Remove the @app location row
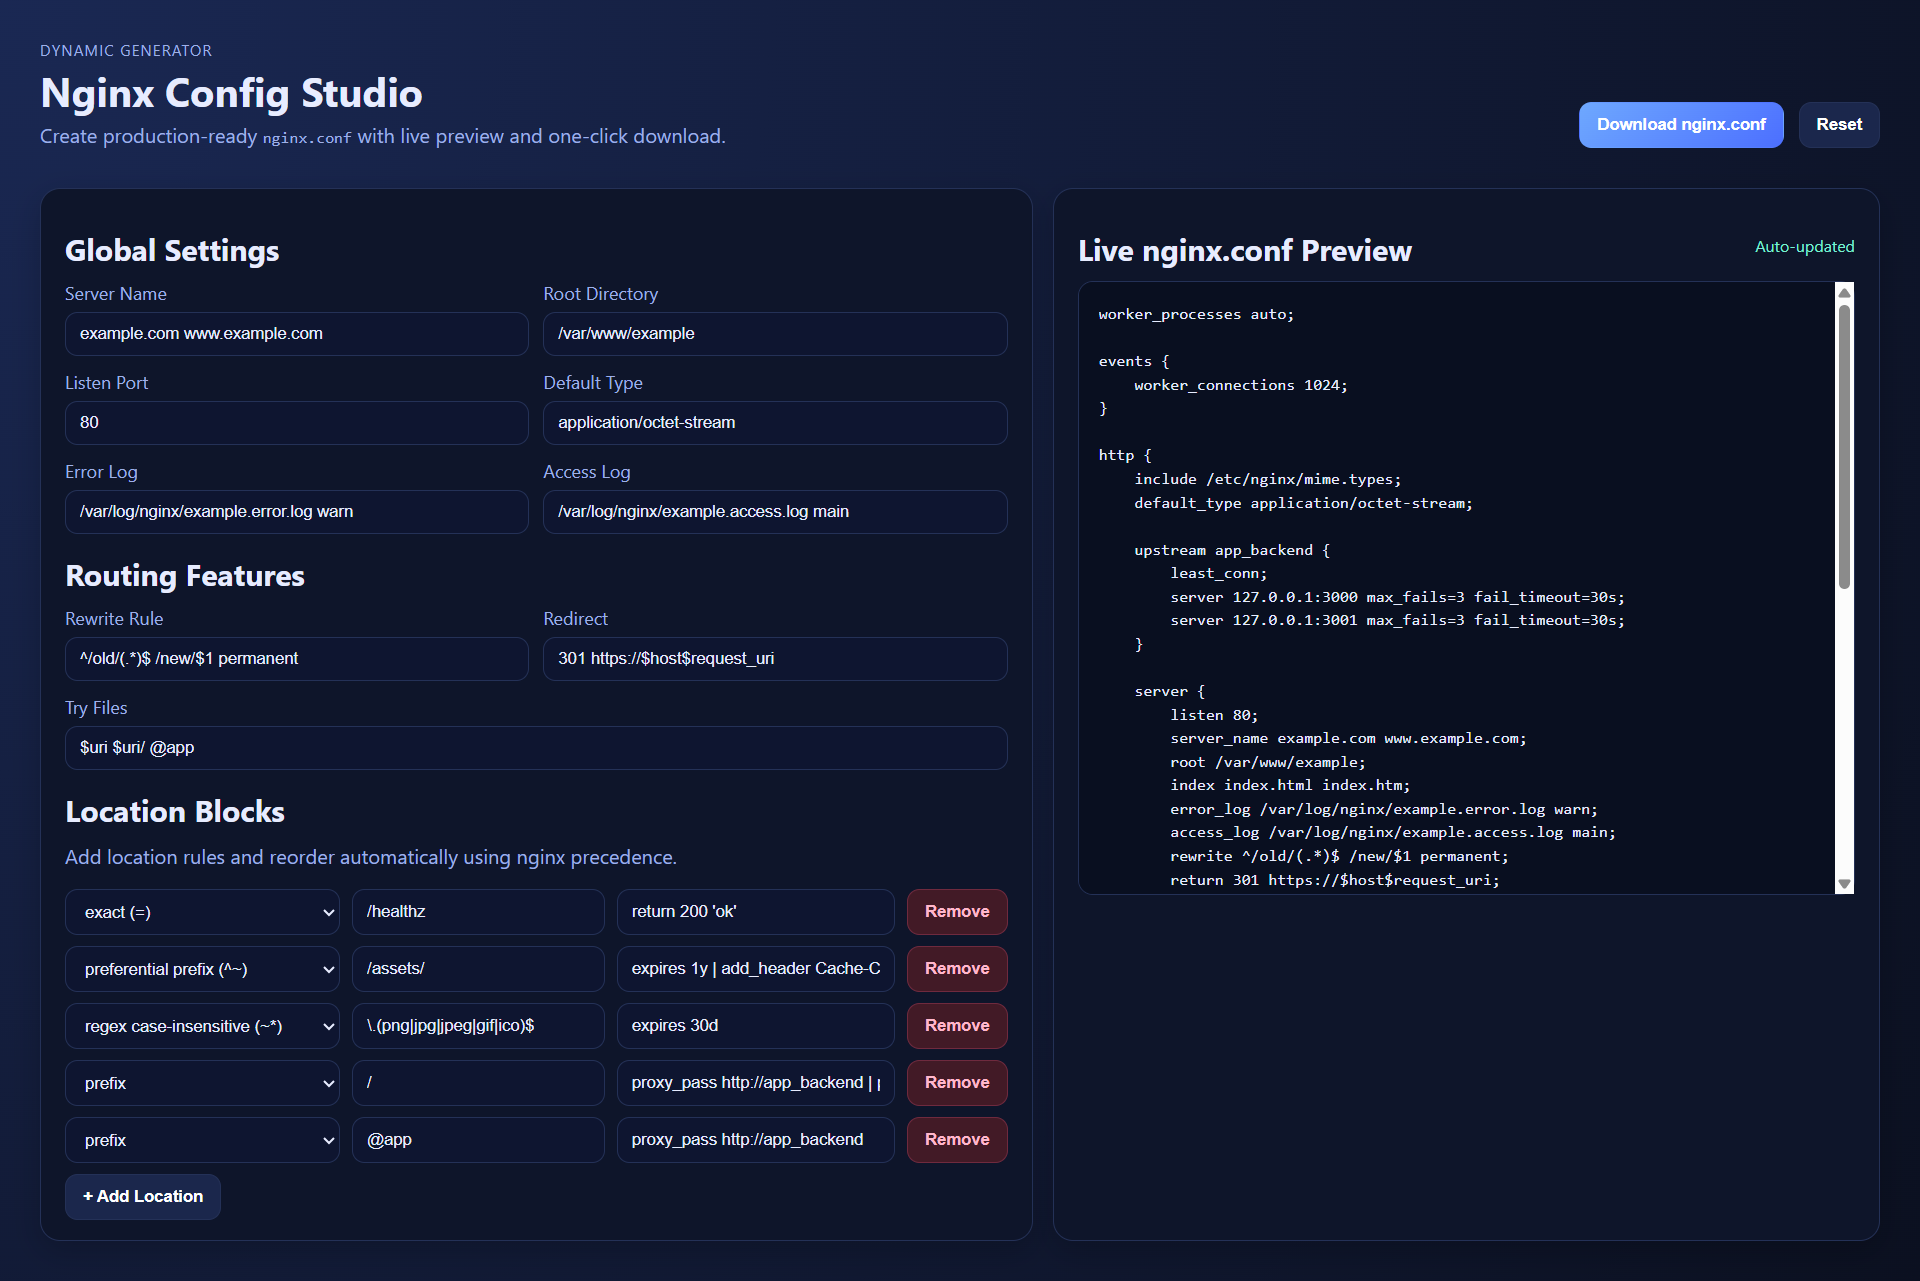Image resolution: width=1920 pixels, height=1281 pixels. pos(957,1140)
